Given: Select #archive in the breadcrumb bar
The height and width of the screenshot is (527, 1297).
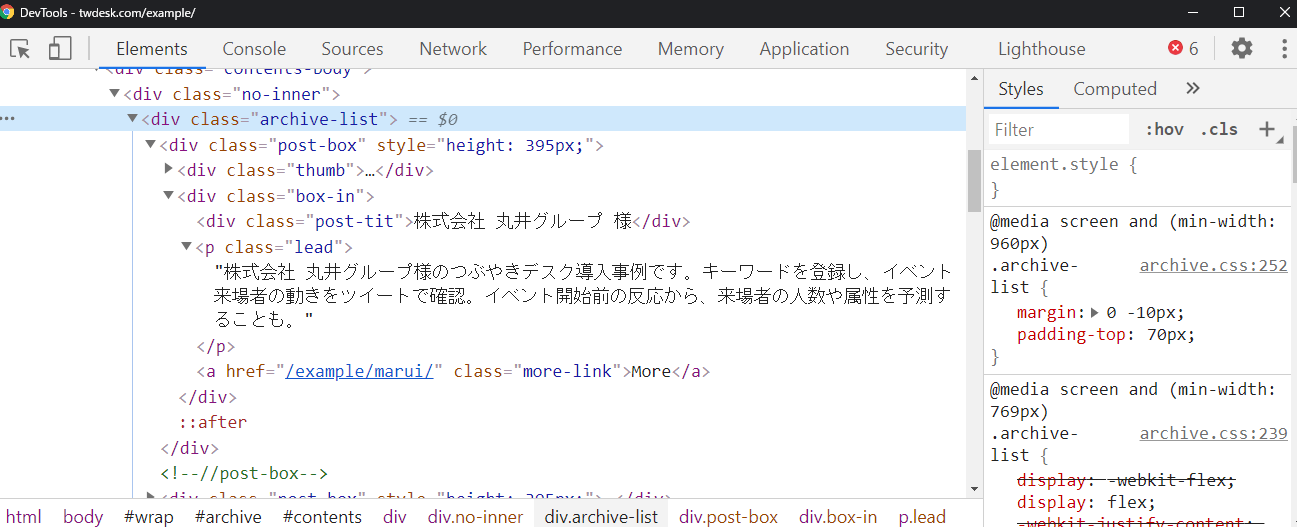Looking at the screenshot, I should point(228,516).
